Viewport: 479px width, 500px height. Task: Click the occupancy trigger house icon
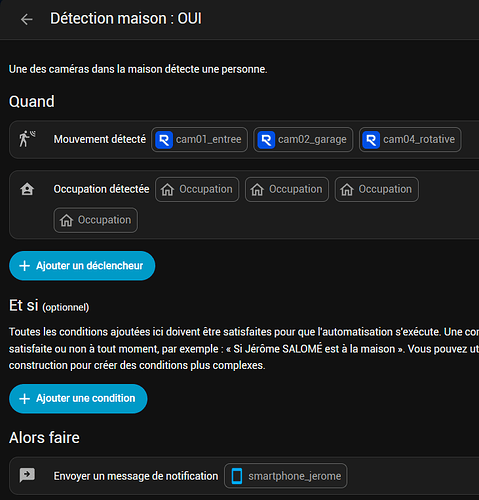[x=27, y=189]
